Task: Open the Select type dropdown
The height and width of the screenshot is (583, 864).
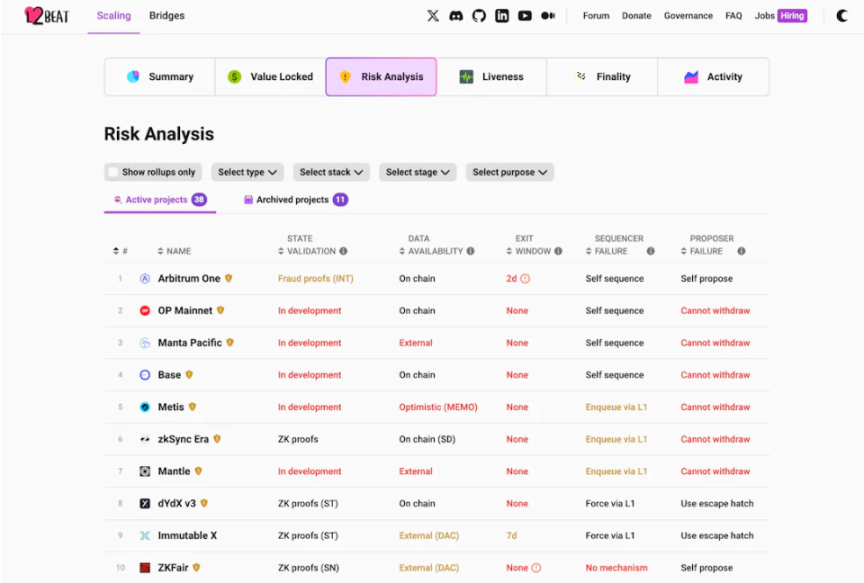Action: click(247, 172)
